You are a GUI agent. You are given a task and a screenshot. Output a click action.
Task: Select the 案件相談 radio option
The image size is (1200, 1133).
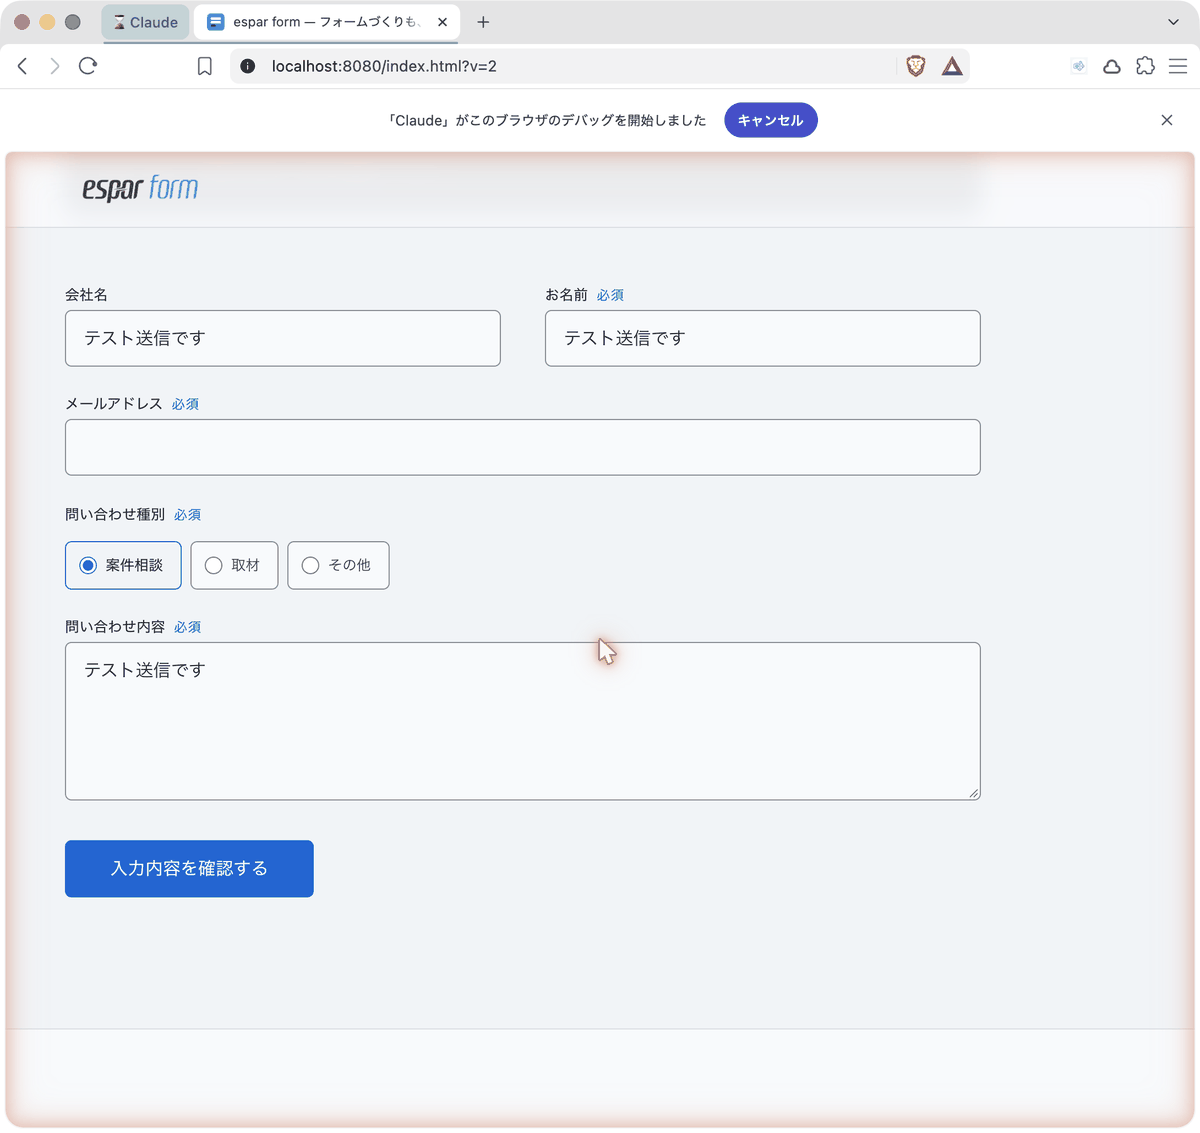click(x=123, y=565)
